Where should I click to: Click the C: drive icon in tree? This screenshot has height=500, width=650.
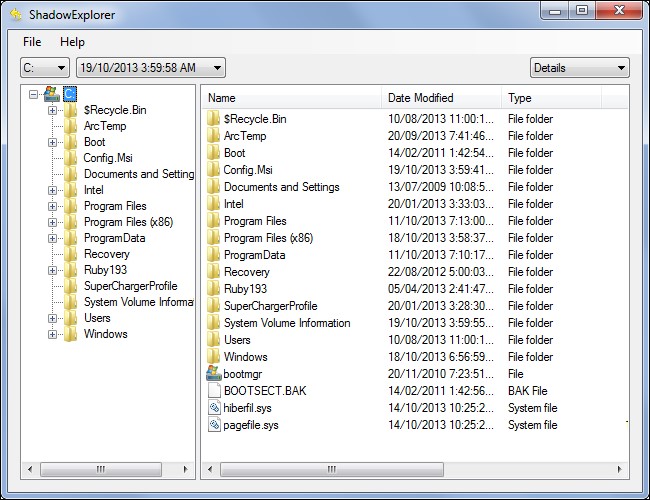click(x=52, y=94)
